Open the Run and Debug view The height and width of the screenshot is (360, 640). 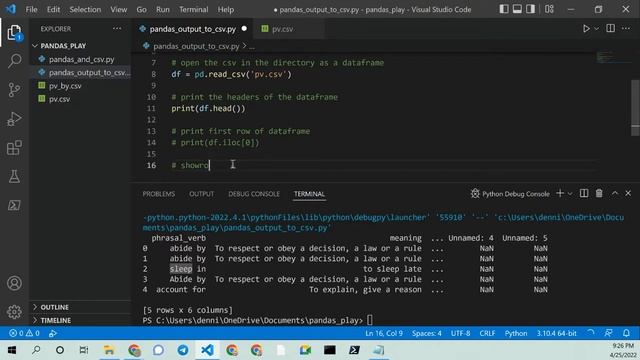14,119
